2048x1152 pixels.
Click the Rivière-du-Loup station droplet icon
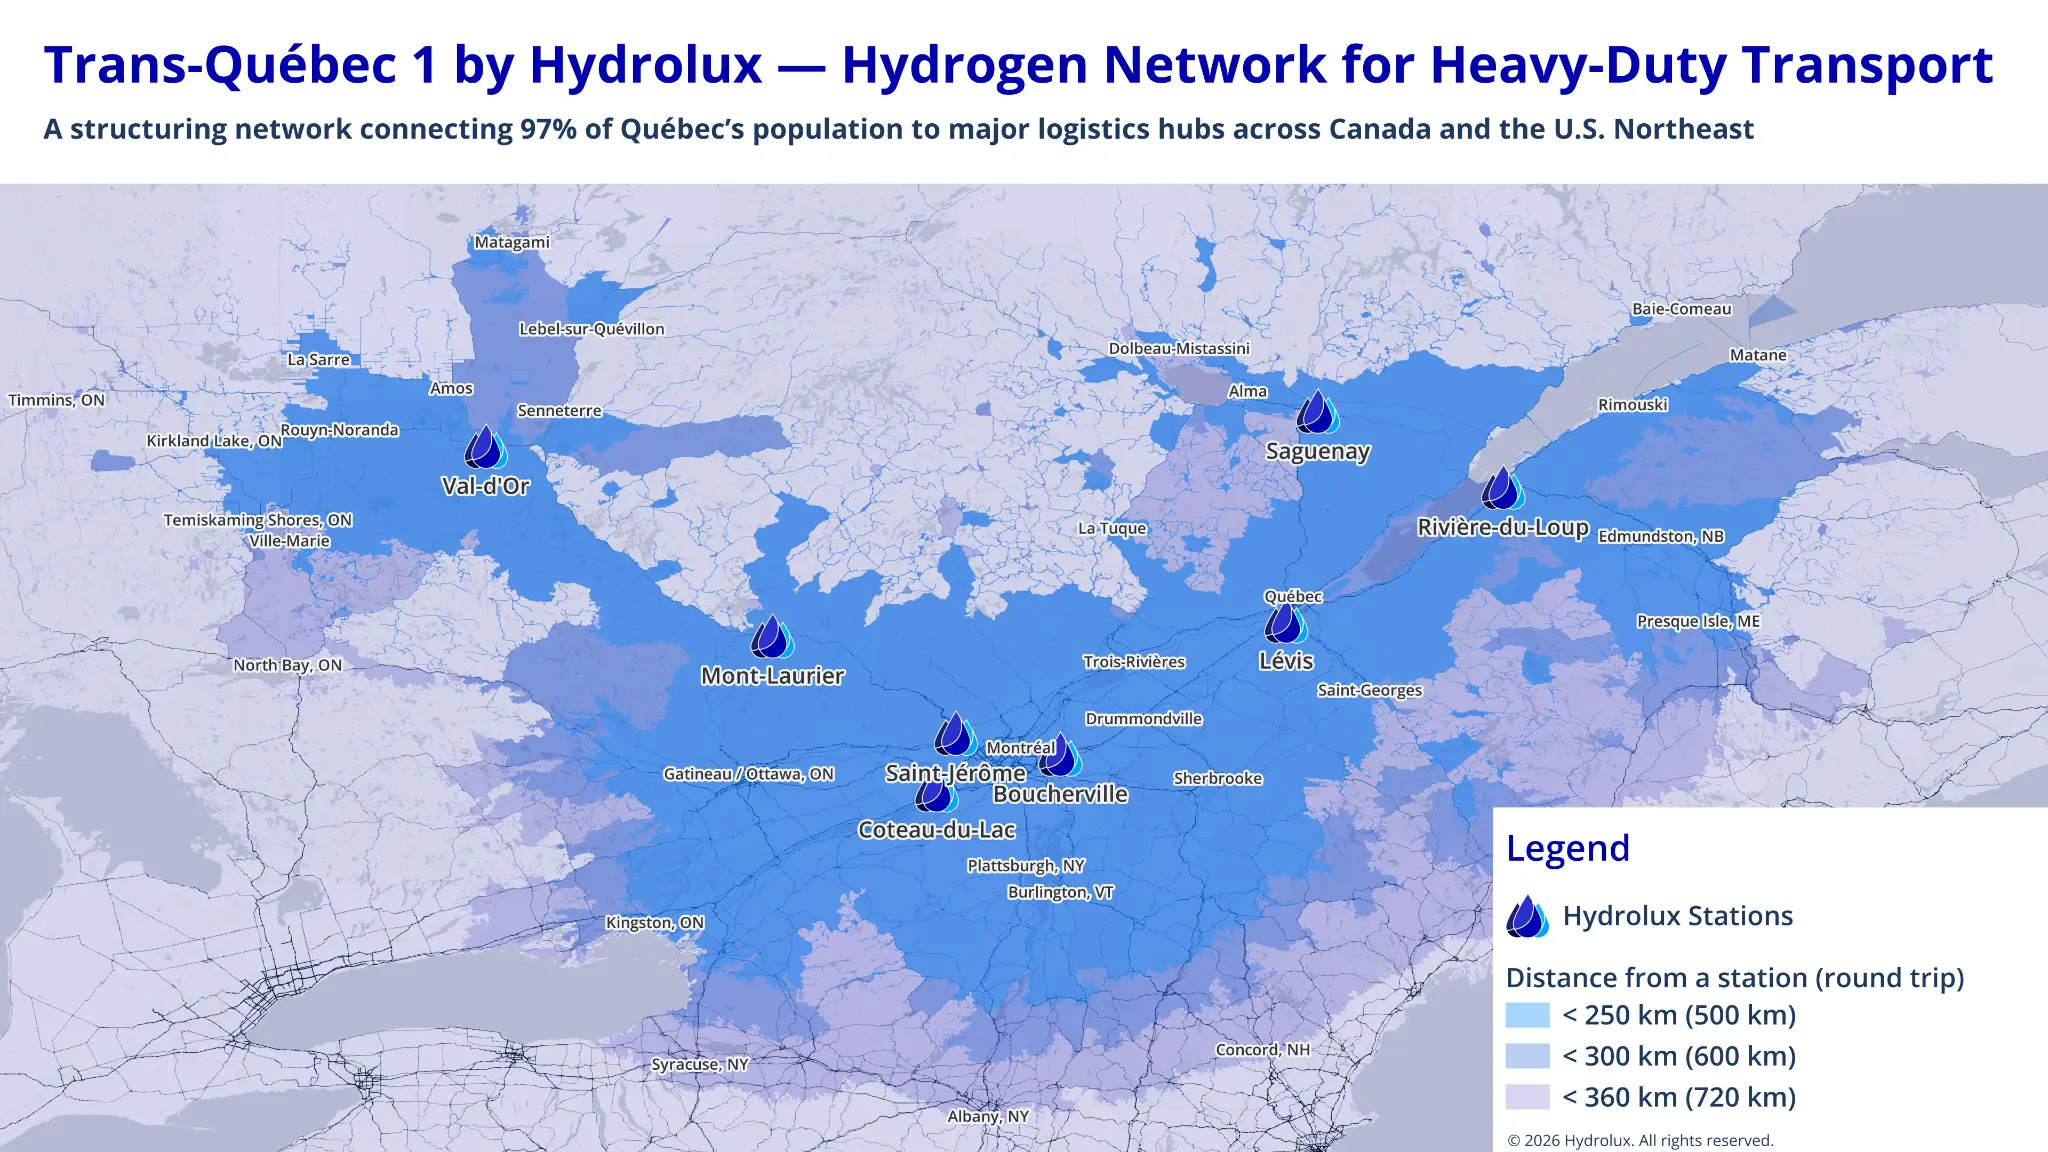pos(1503,488)
